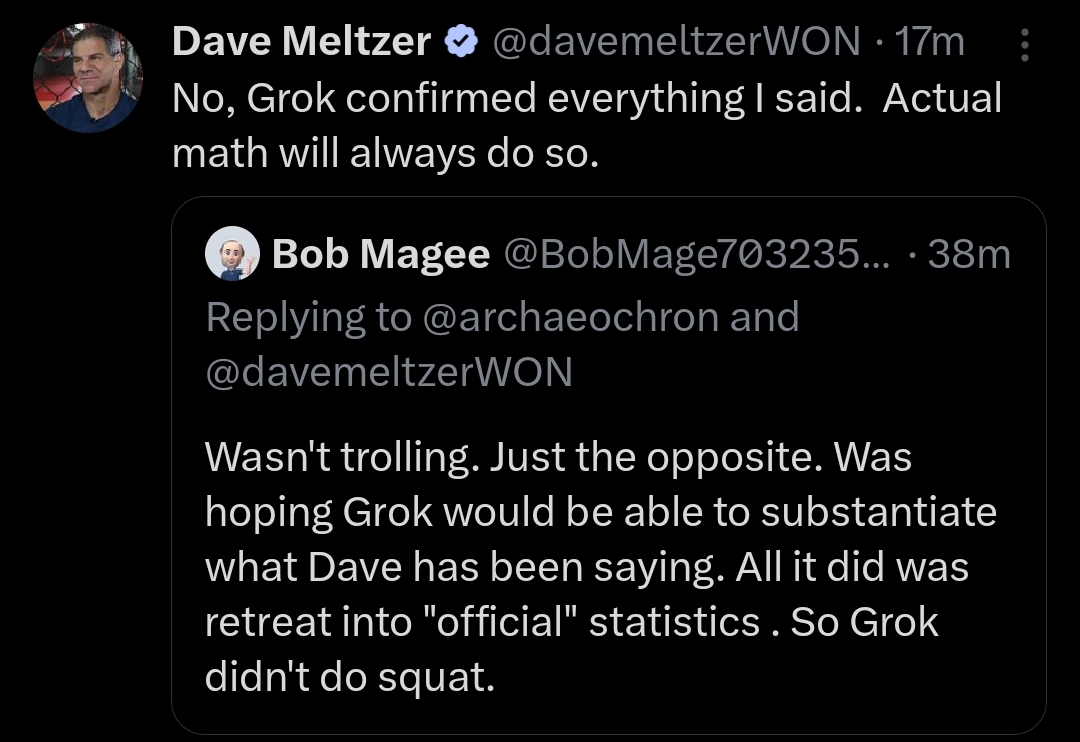Click the "Replying to" label text
The width and height of the screenshot is (1080, 742).
308,317
